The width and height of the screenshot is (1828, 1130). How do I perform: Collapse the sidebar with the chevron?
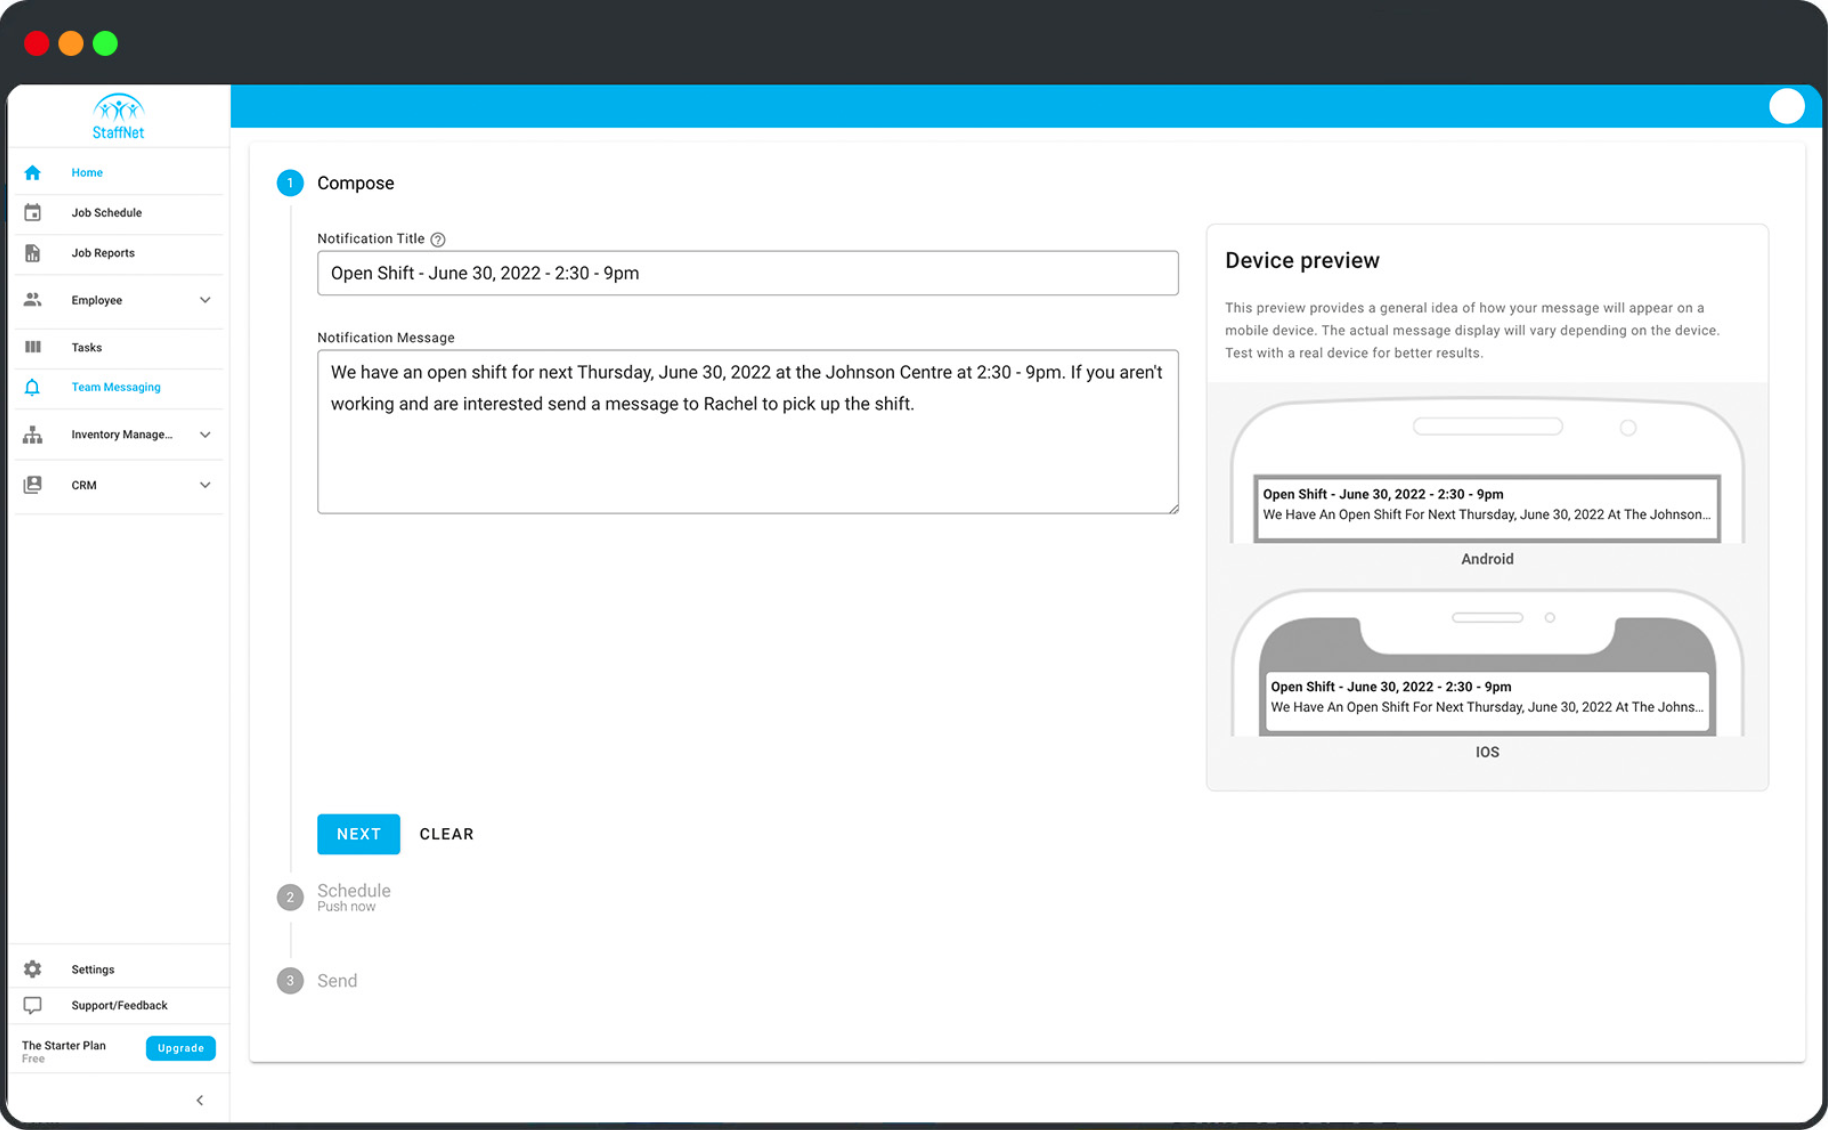coord(199,1099)
